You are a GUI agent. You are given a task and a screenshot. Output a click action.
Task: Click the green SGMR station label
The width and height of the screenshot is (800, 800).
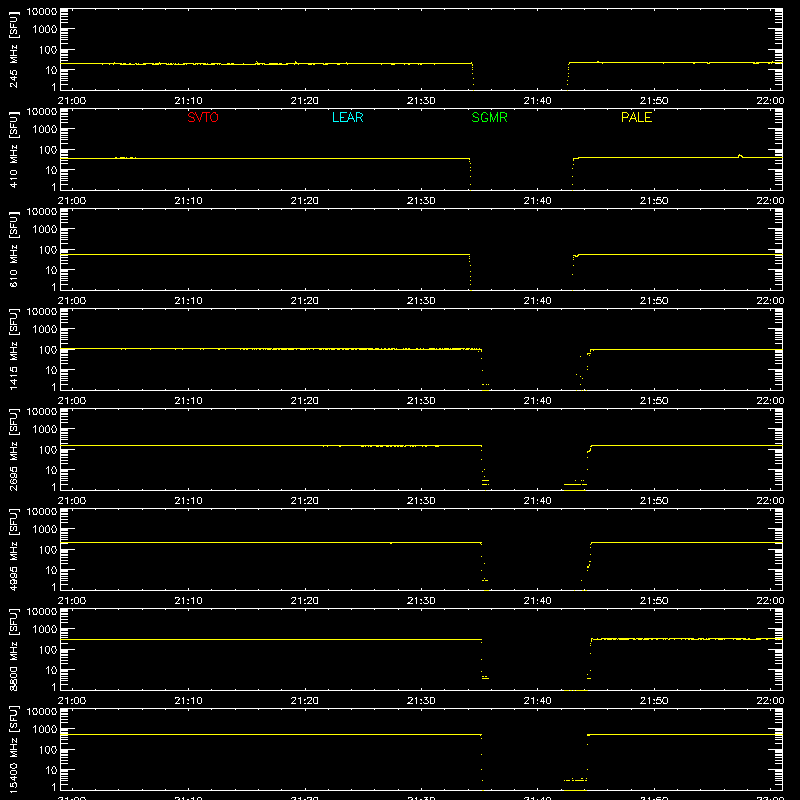click(489, 117)
